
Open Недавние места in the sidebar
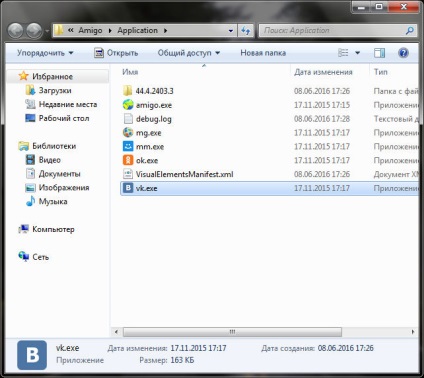pos(68,104)
